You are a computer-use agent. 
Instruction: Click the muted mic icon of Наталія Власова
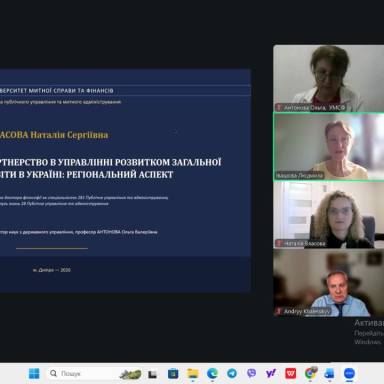pyautogui.click(x=279, y=243)
